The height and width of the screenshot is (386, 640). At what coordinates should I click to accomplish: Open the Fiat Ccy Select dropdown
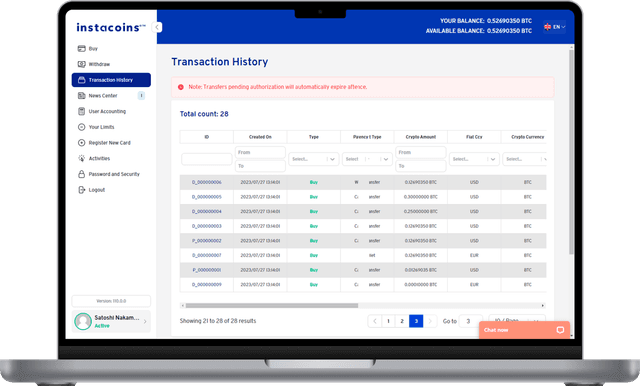[474, 159]
